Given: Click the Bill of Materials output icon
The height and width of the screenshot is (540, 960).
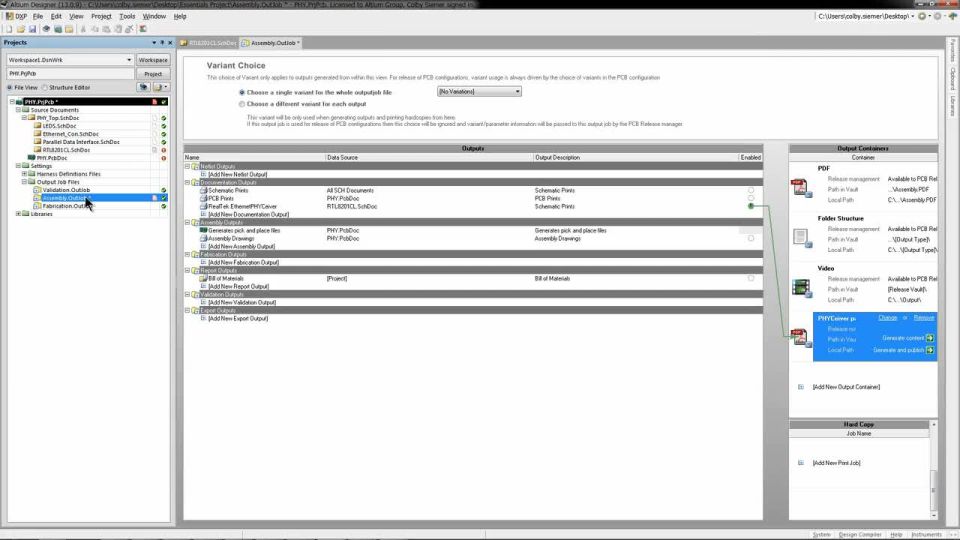Looking at the screenshot, I should point(204,279).
